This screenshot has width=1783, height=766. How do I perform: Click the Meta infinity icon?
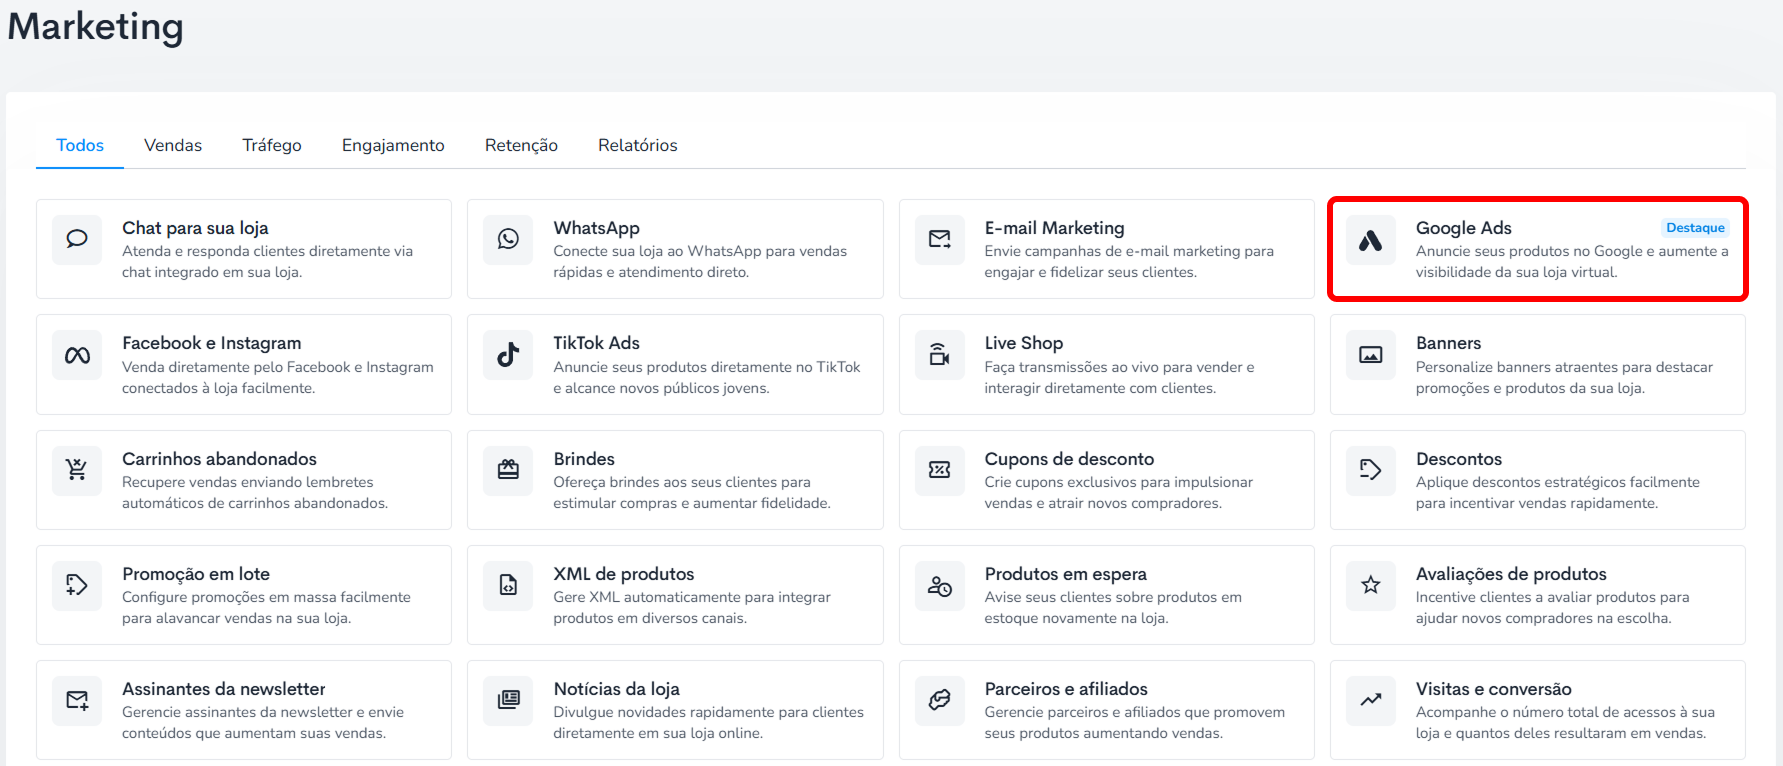click(77, 355)
